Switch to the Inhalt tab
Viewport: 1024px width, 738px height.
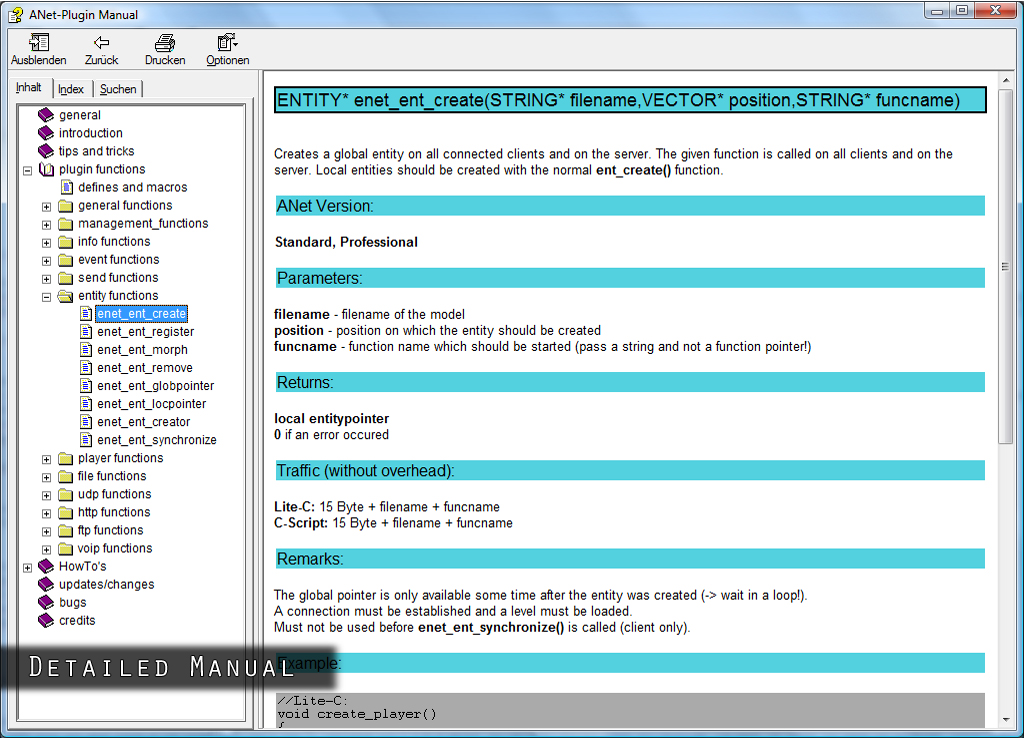click(29, 88)
